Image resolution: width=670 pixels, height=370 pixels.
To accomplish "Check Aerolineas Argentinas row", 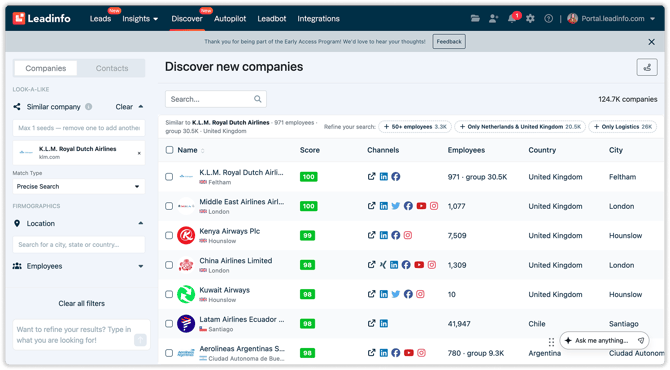I will point(169,353).
